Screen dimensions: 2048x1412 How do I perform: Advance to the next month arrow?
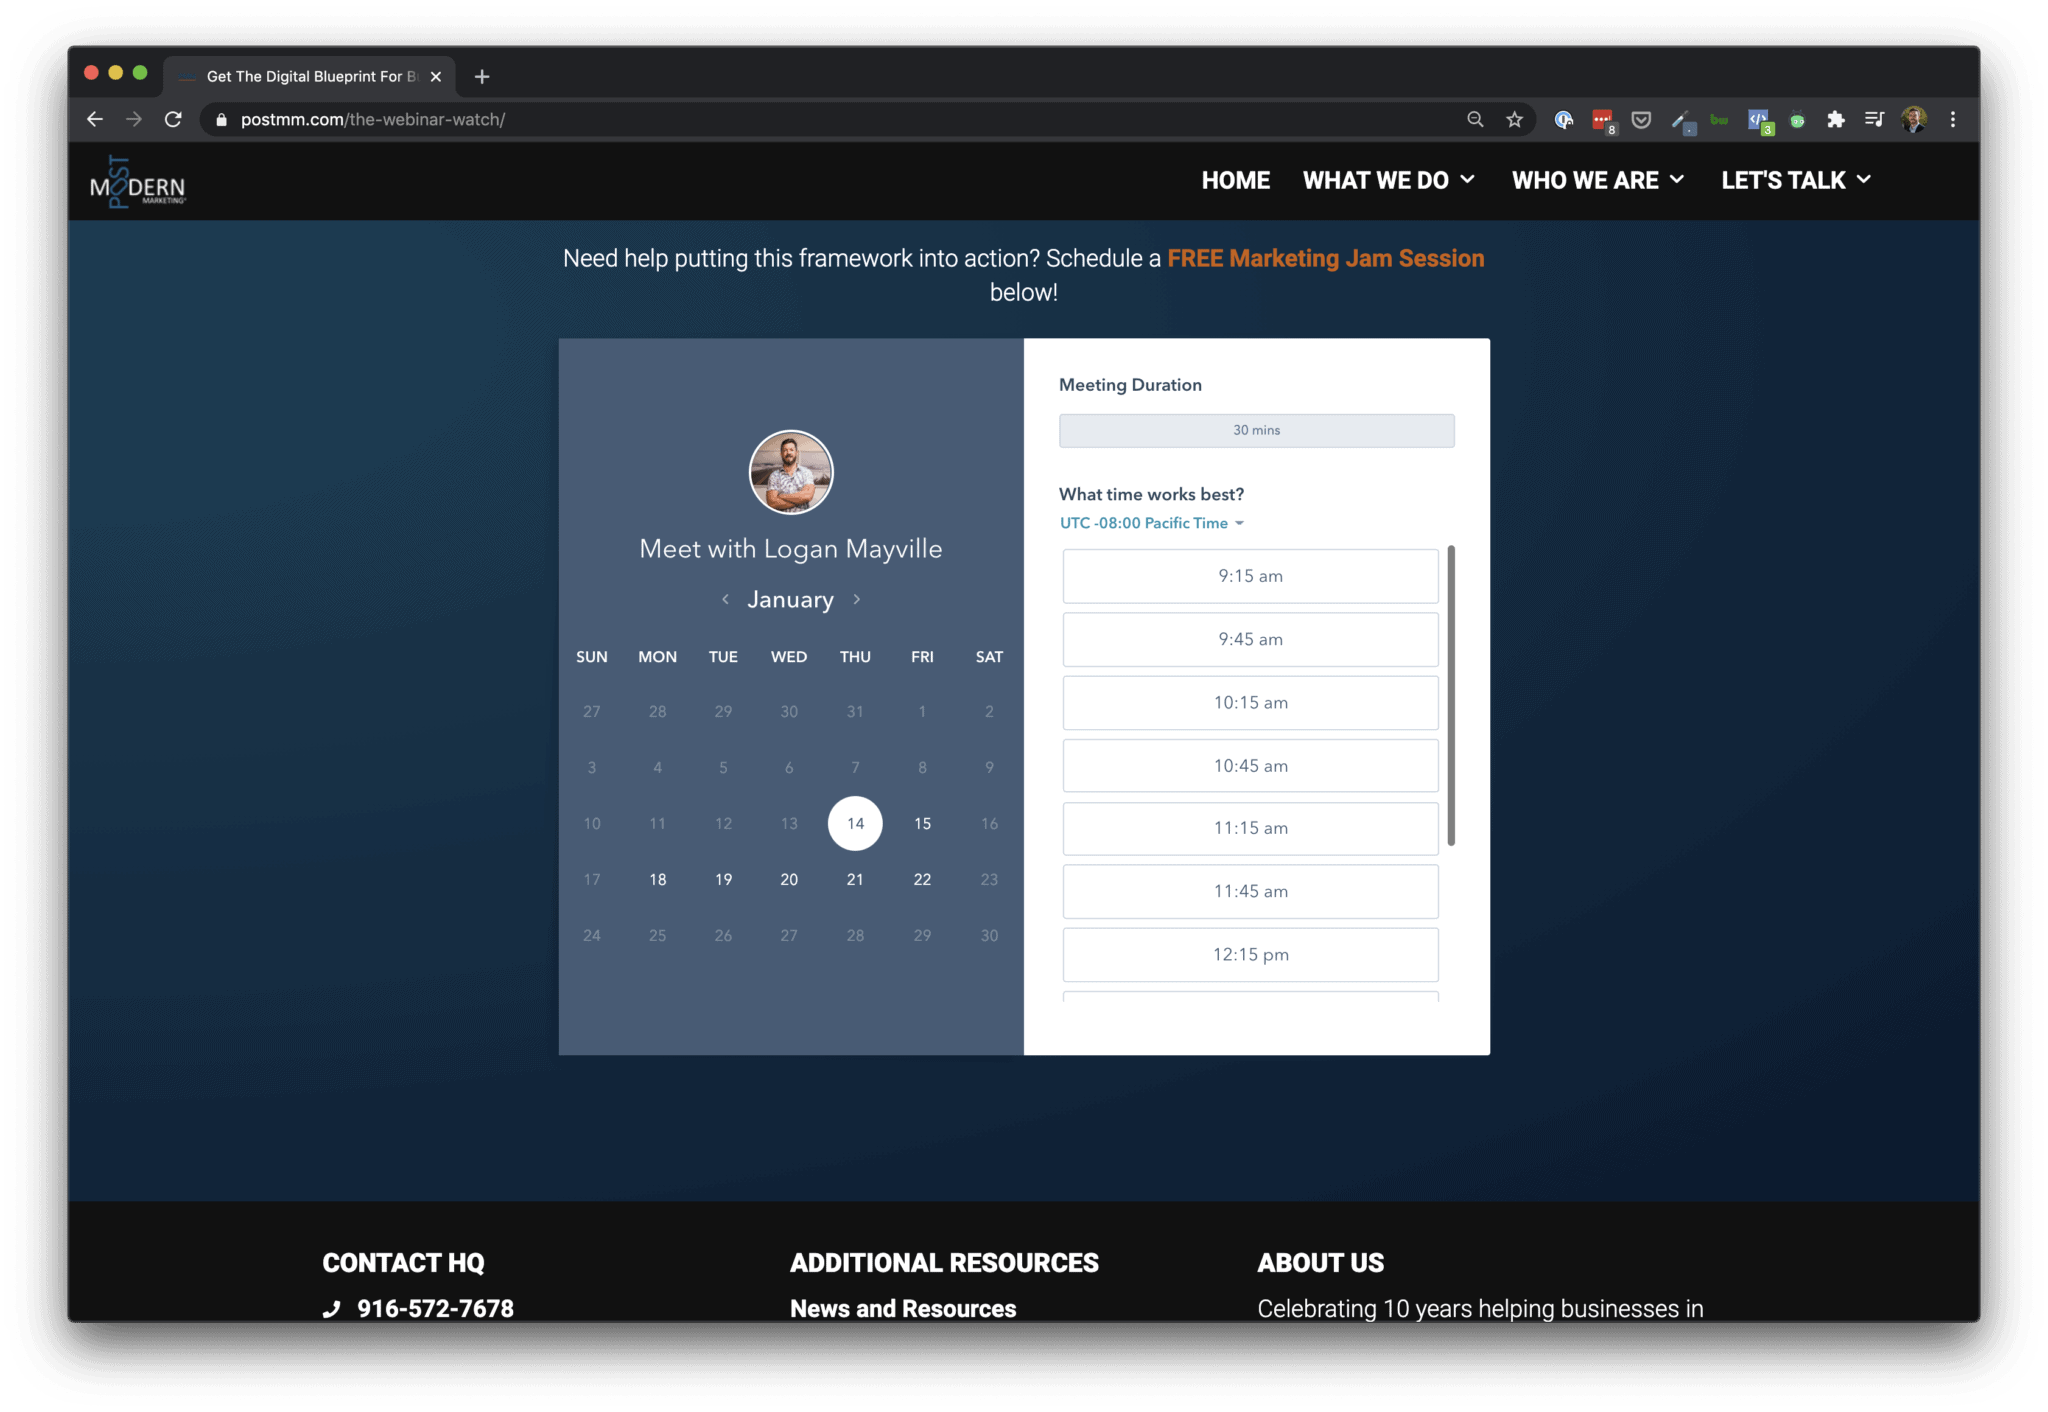(857, 599)
